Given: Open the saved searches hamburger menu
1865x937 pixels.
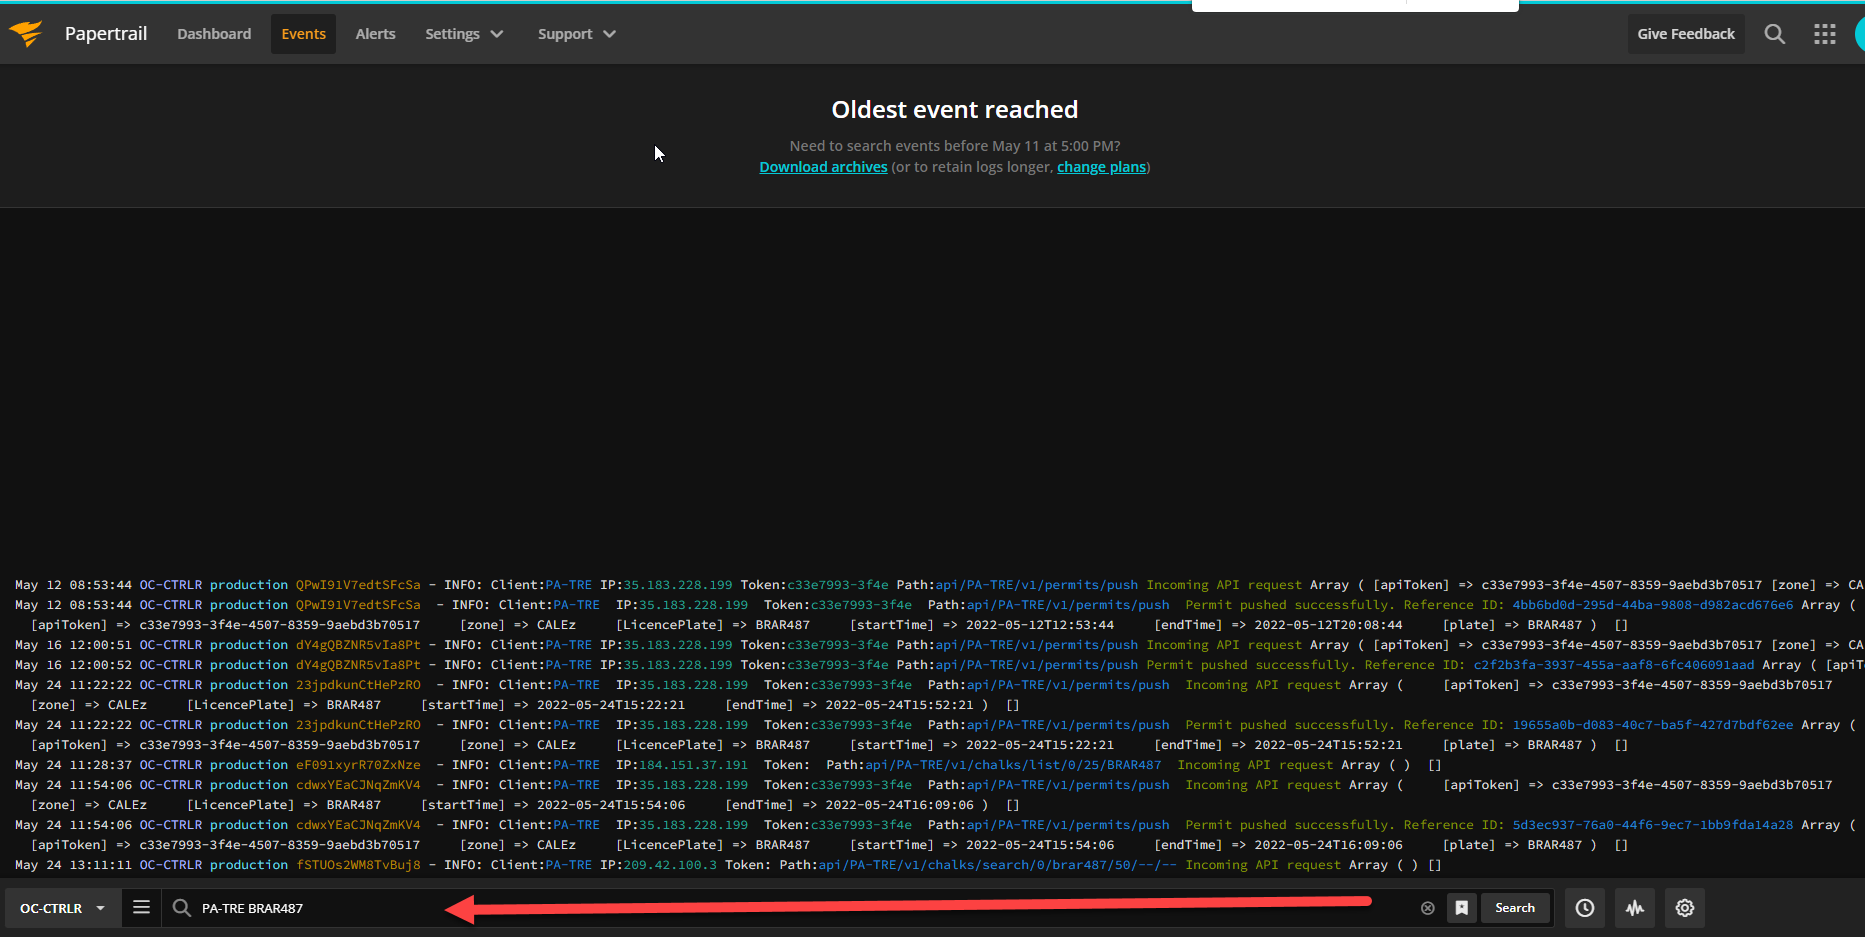Looking at the screenshot, I should [141, 907].
